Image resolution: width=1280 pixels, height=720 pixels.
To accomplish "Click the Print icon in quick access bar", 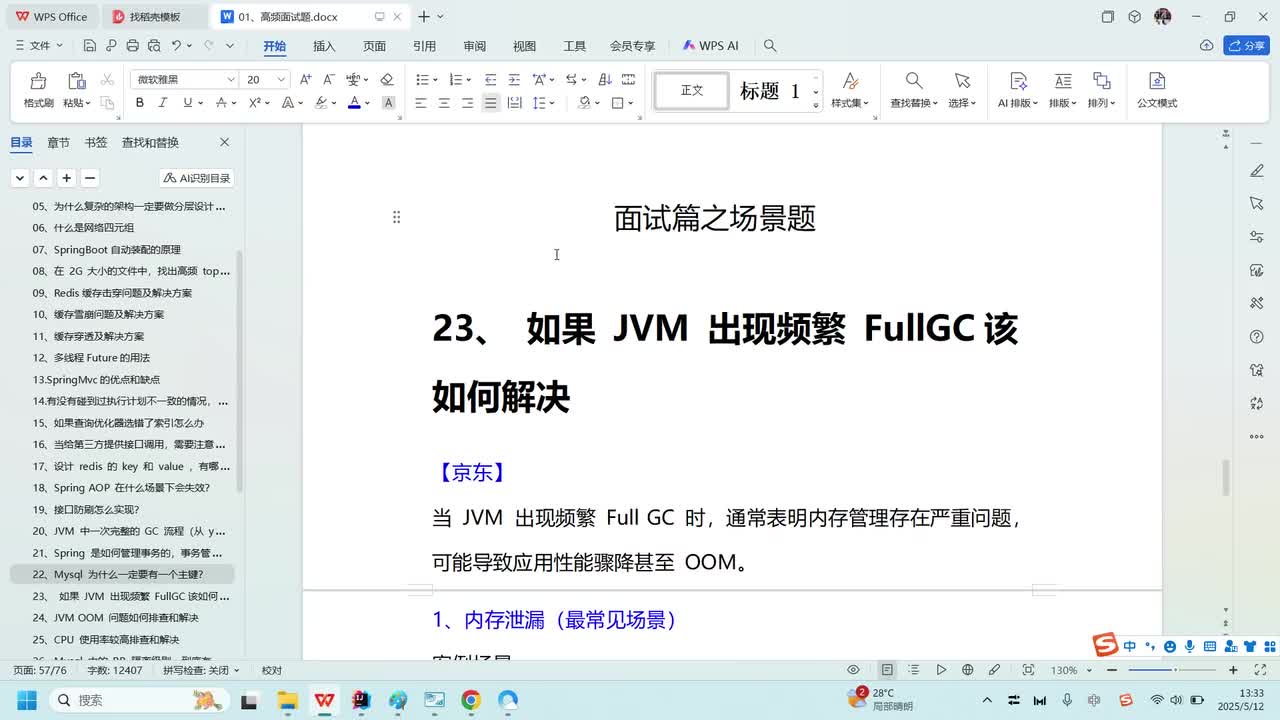I will 133,46.
